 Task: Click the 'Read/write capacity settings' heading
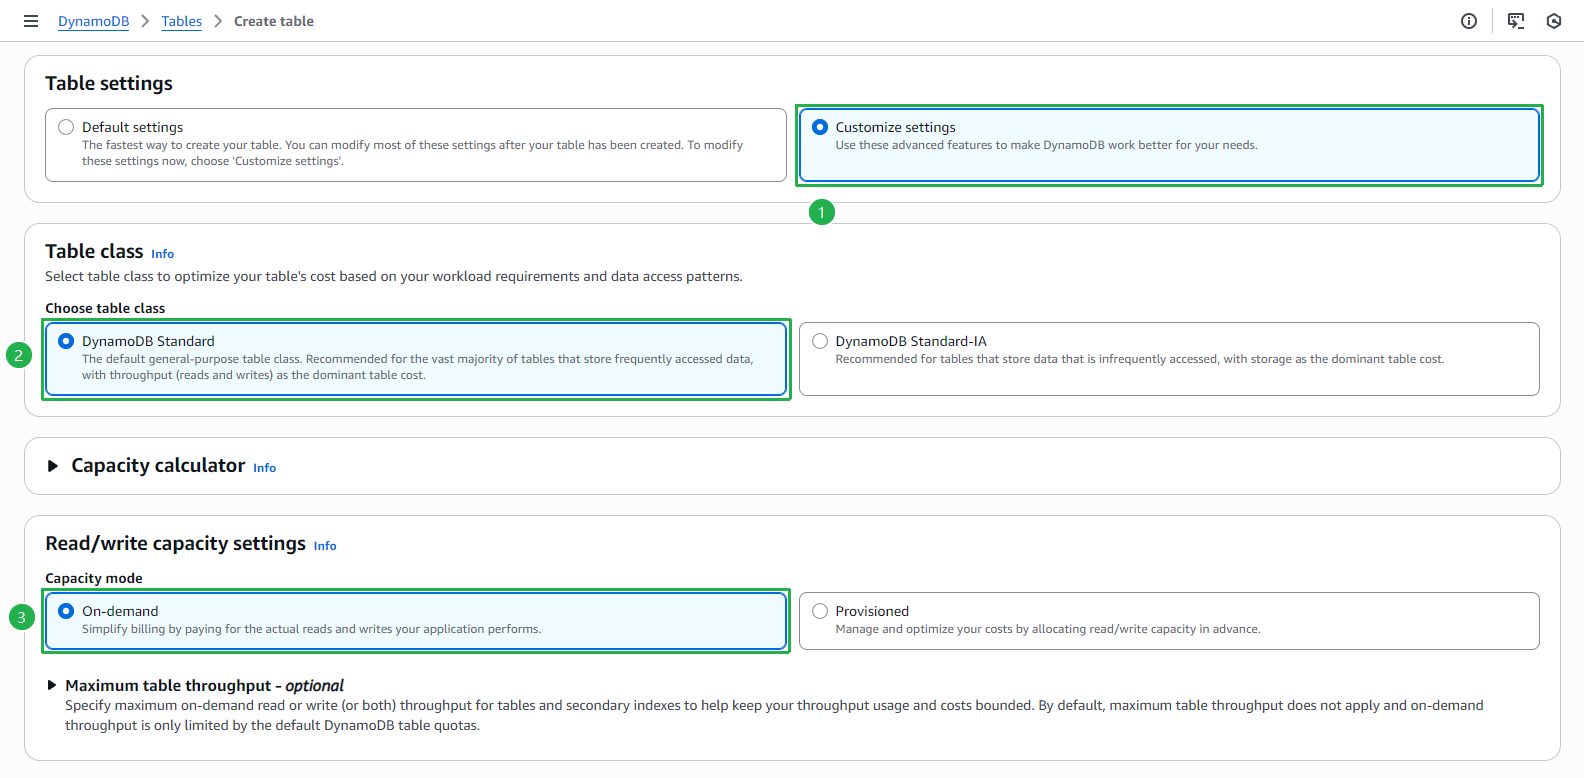[x=175, y=543]
